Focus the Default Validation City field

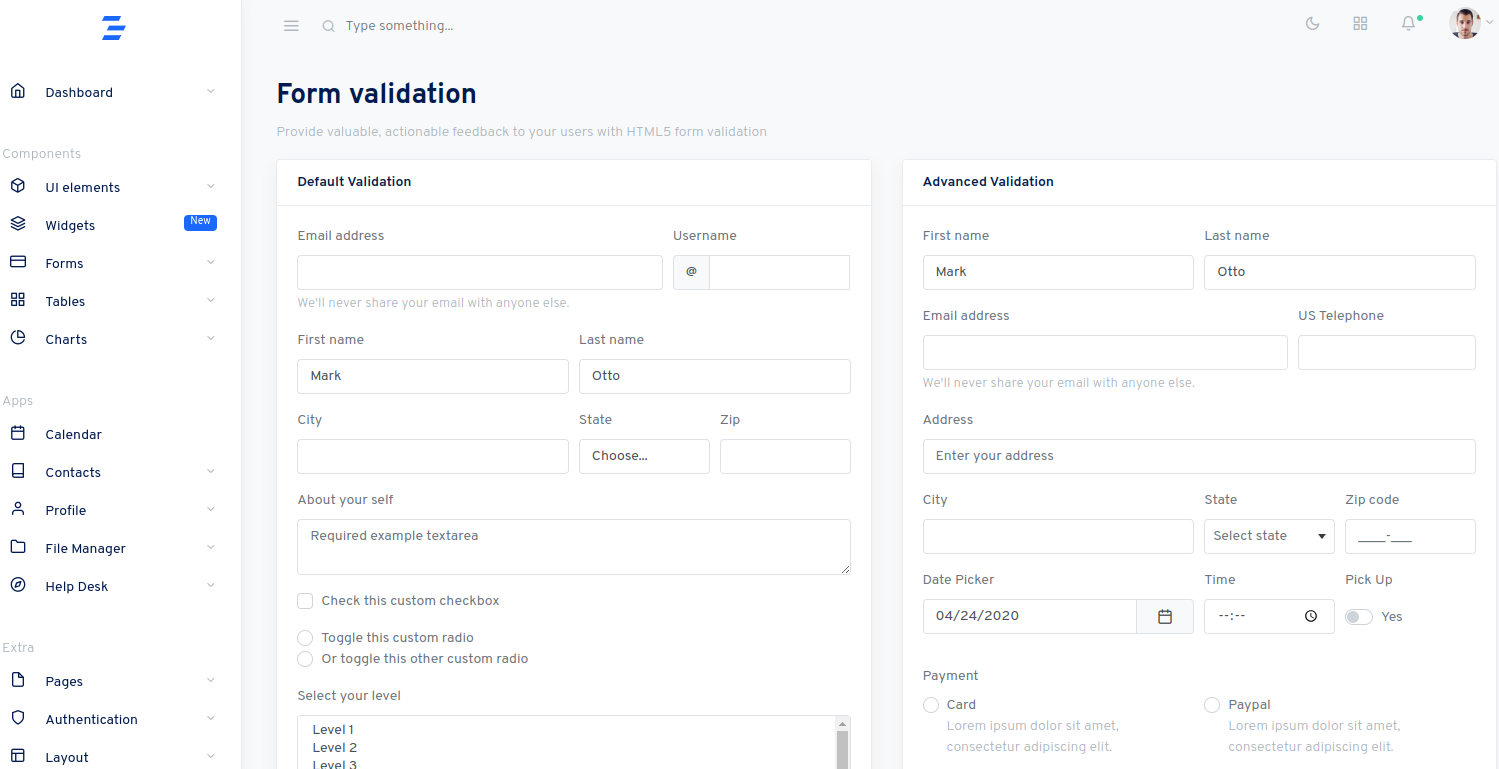[x=433, y=456]
